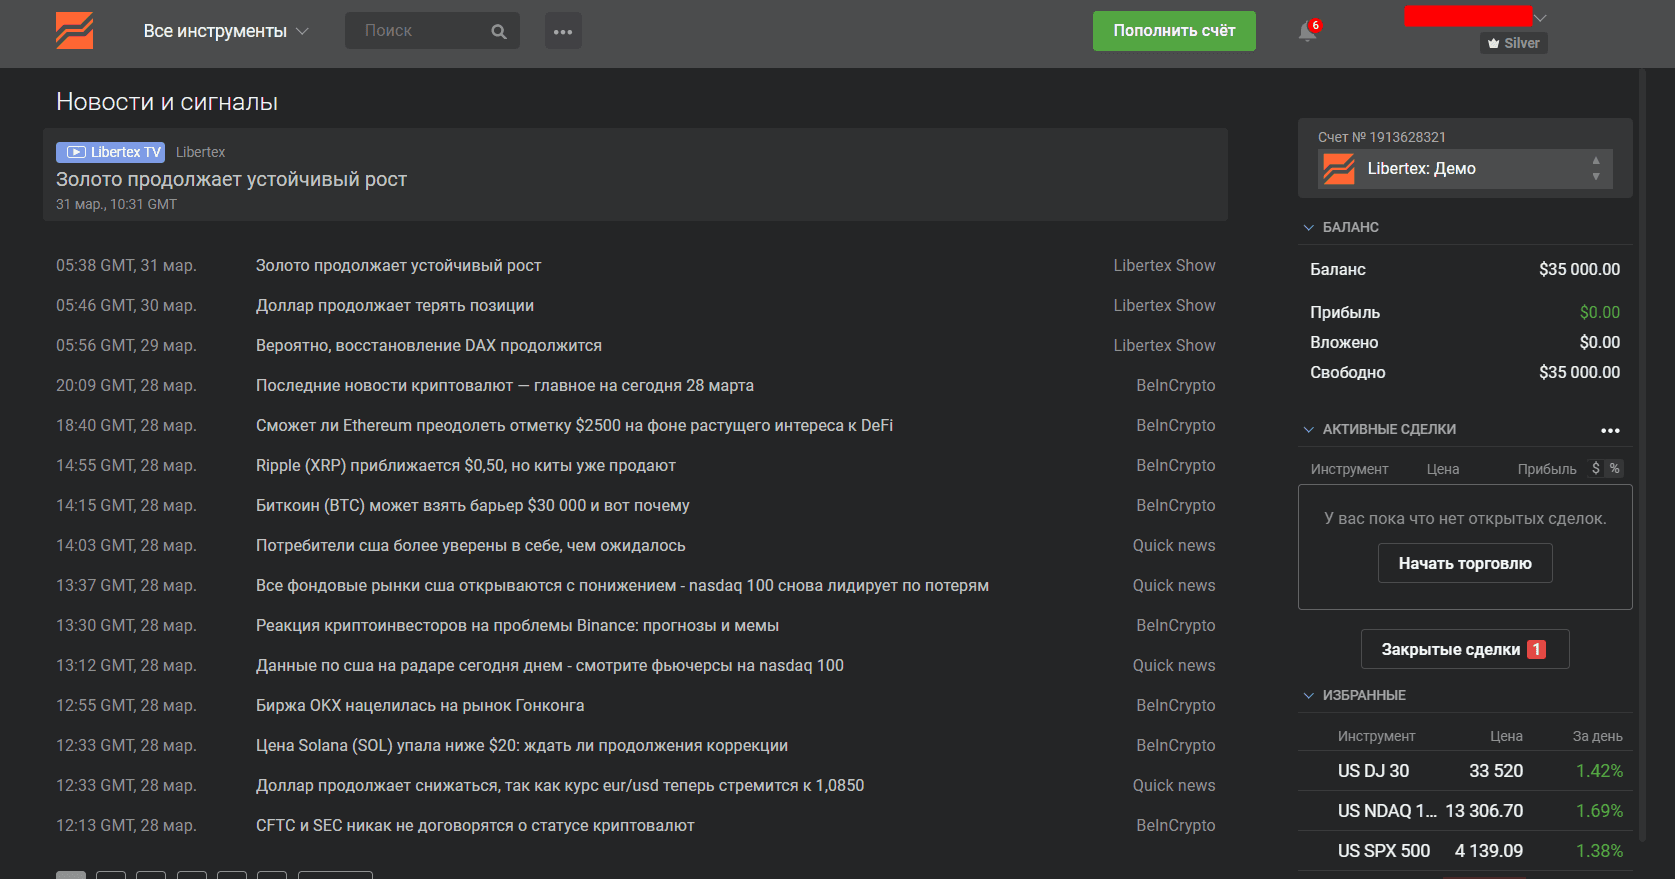Click the Libertex Demo account logo
This screenshot has height=879, width=1675.
(x=1338, y=169)
